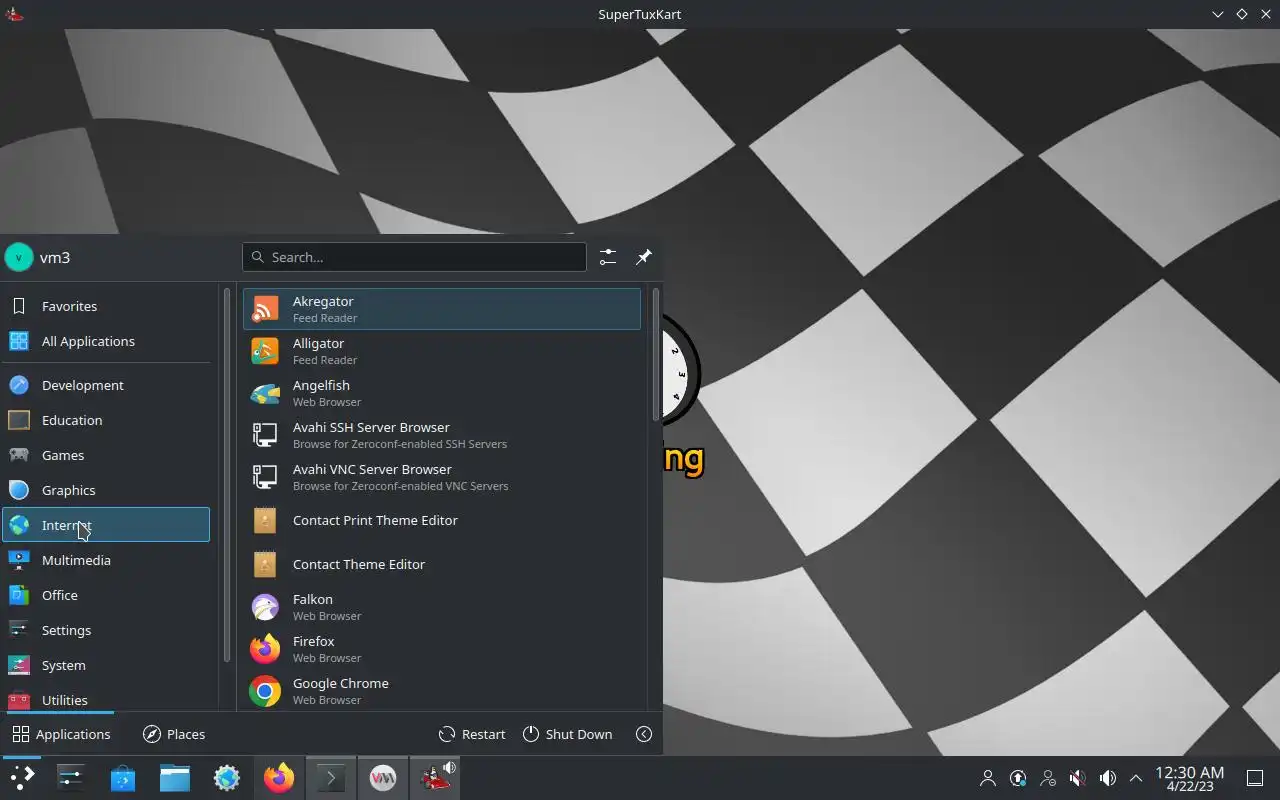Open the software updates tray icon
This screenshot has width=1280, height=800.
point(1018,778)
